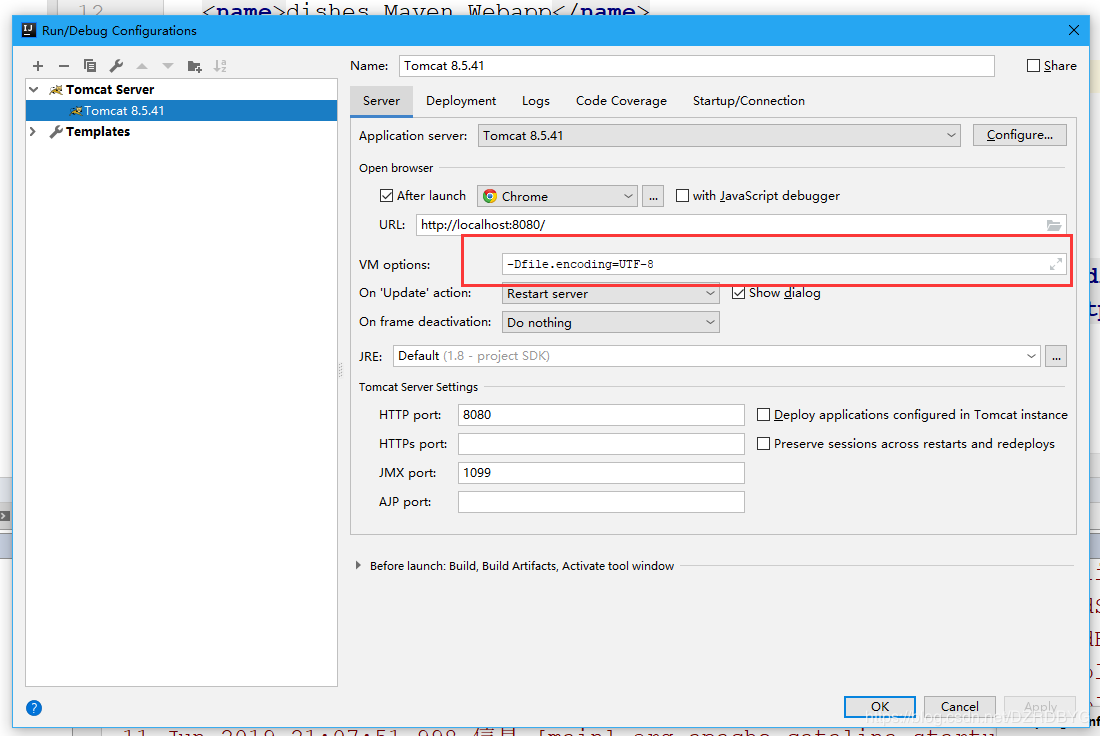The image size is (1100, 736).
Task: Open JRE browse ellipsis button
Action: (1056, 356)
